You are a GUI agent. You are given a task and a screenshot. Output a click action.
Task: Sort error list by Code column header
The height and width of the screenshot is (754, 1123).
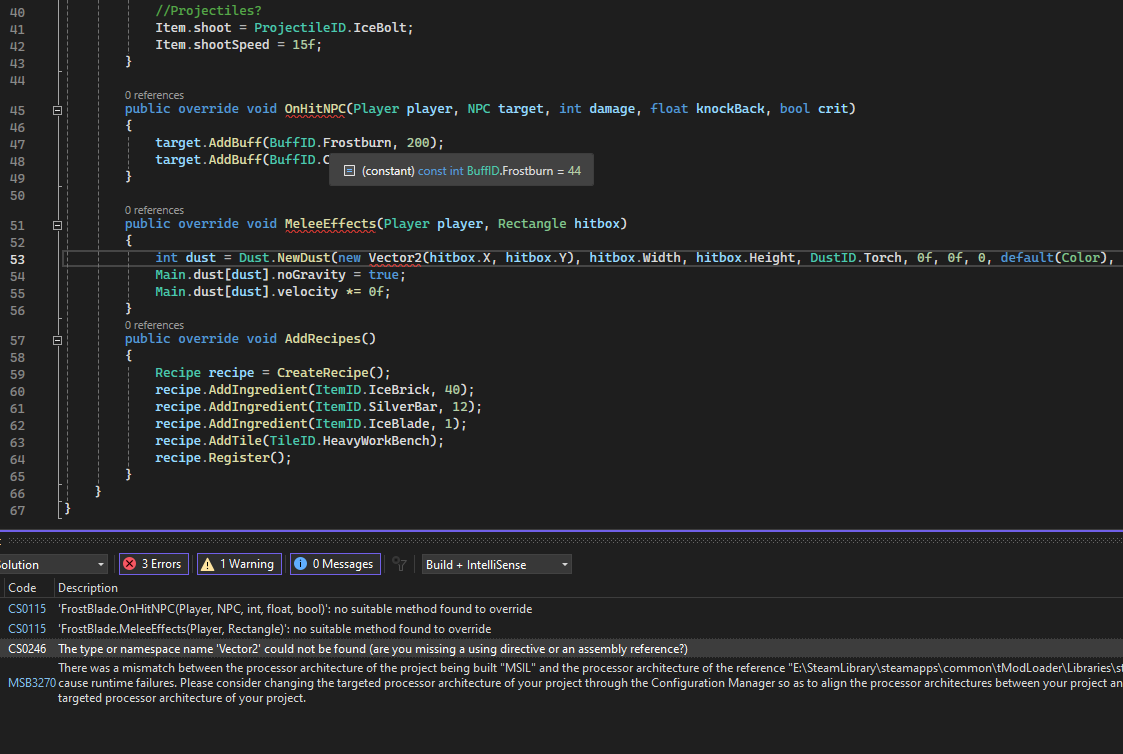click(22, 588)
